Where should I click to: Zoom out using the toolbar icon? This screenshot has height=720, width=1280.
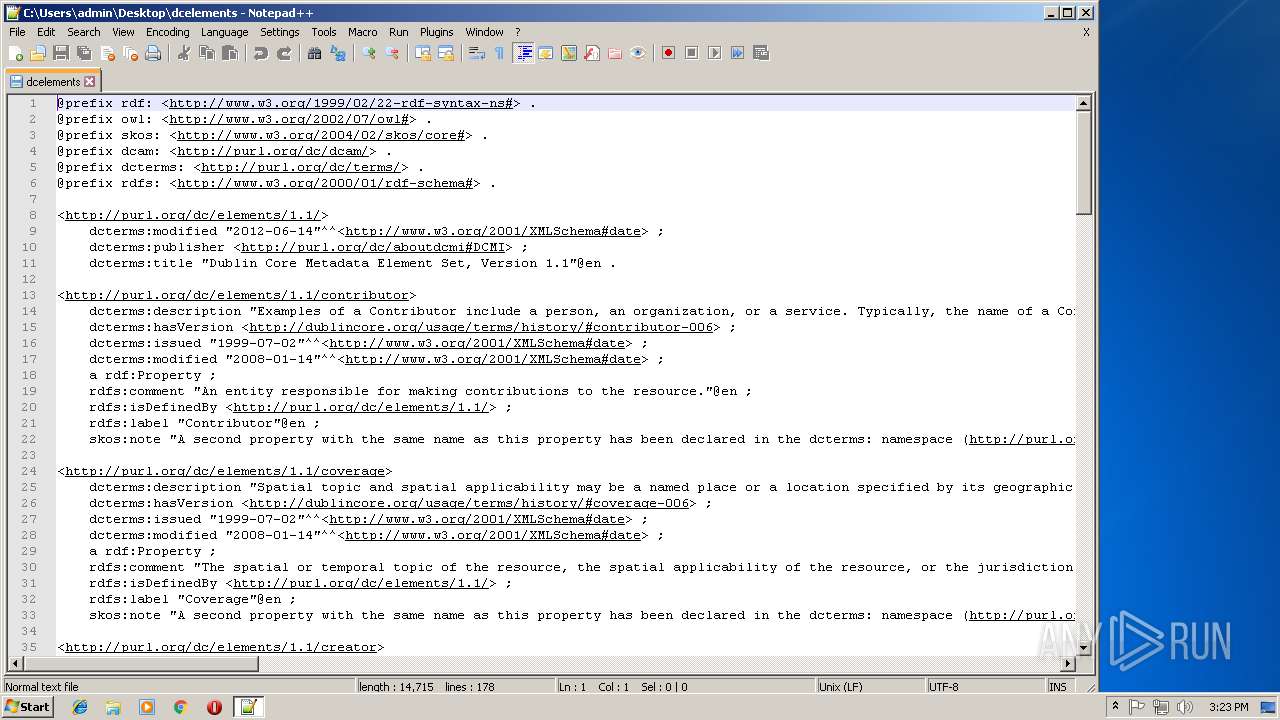coord(392,53)
